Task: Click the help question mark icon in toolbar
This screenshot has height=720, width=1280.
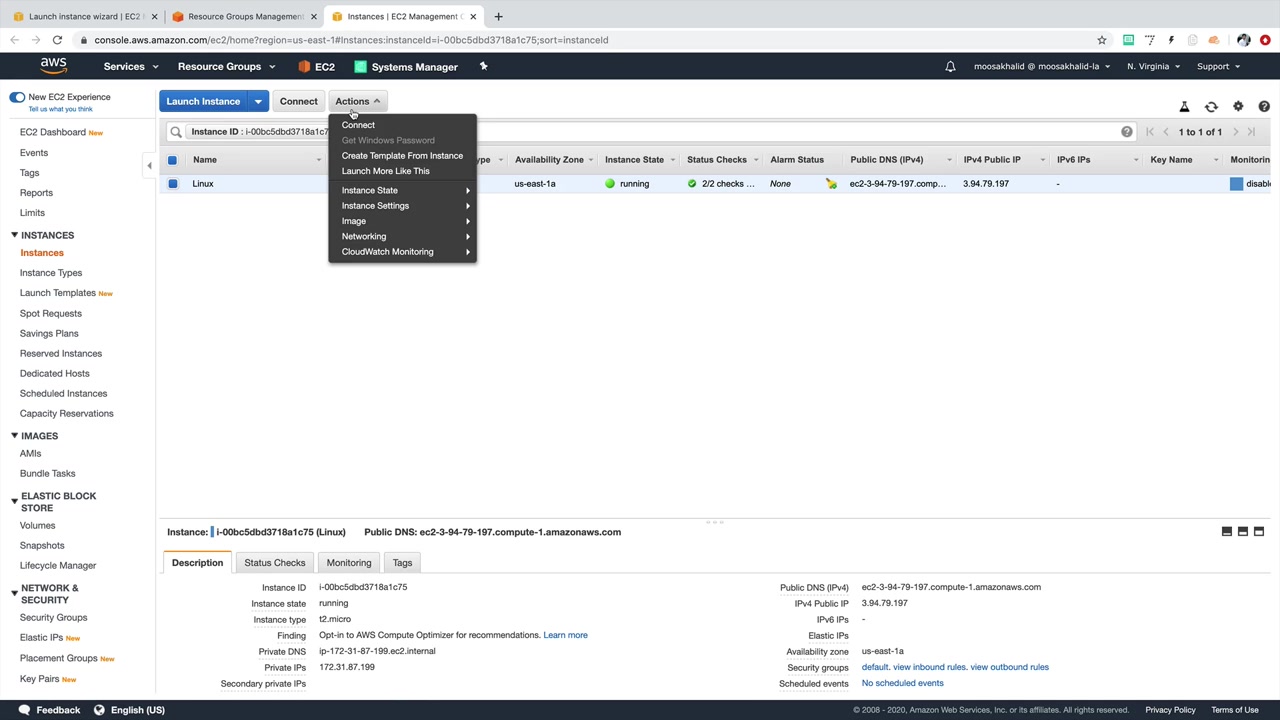Action: (1264, 106)
